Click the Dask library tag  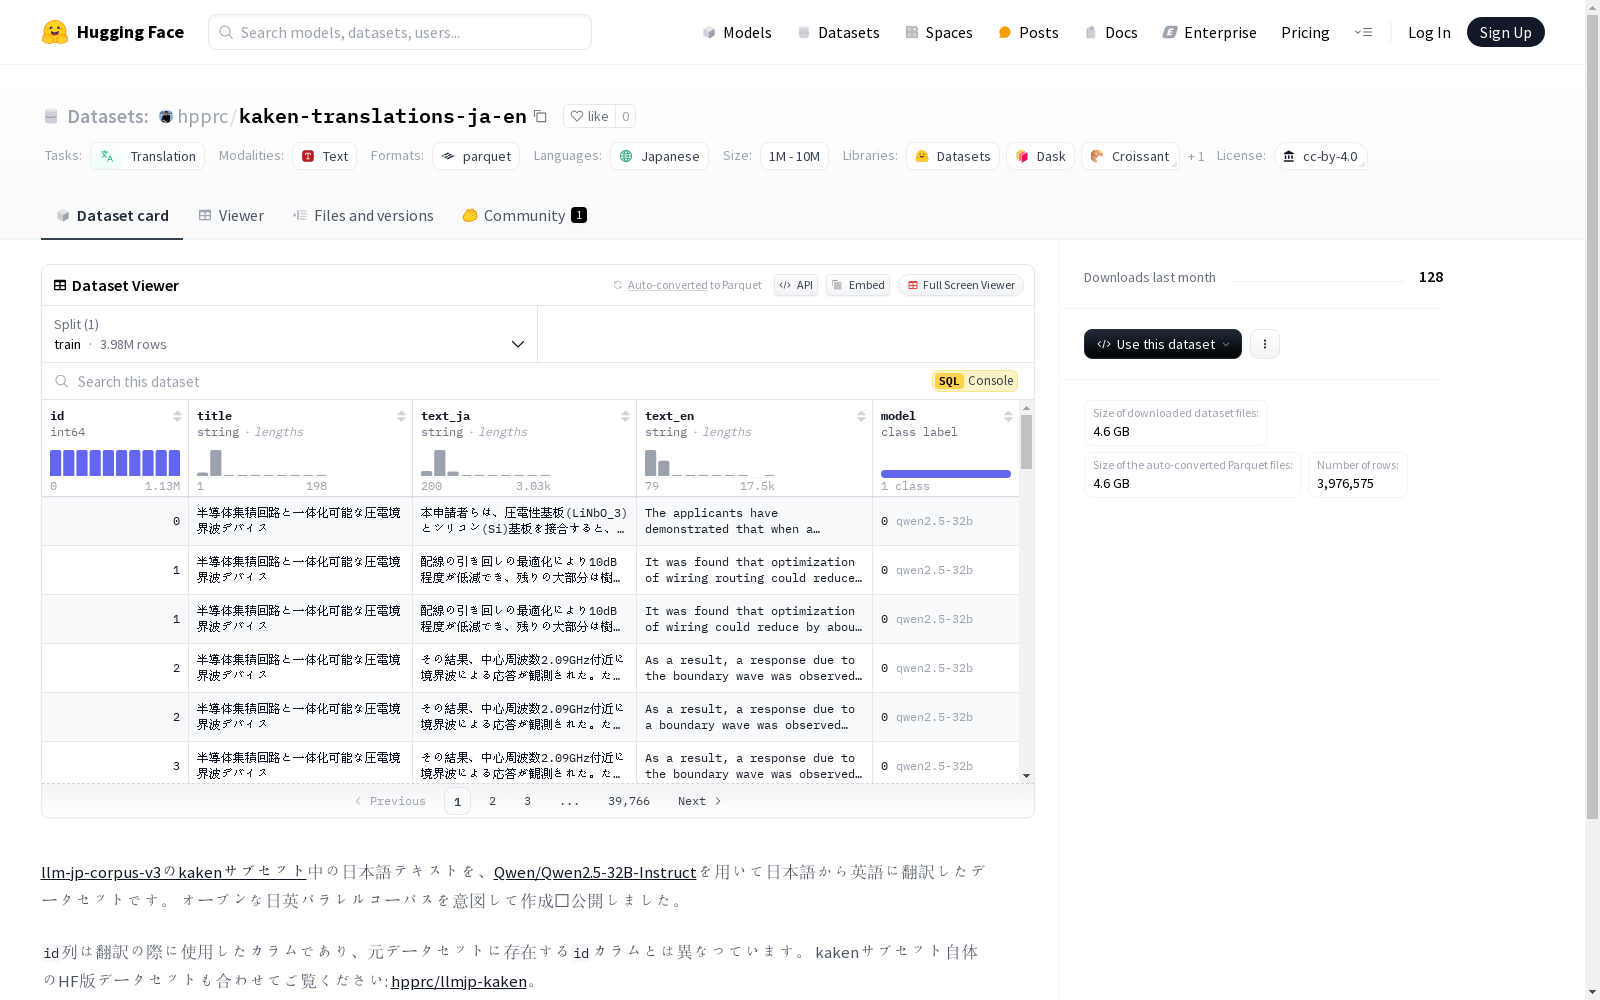(x=1041, y=156)
